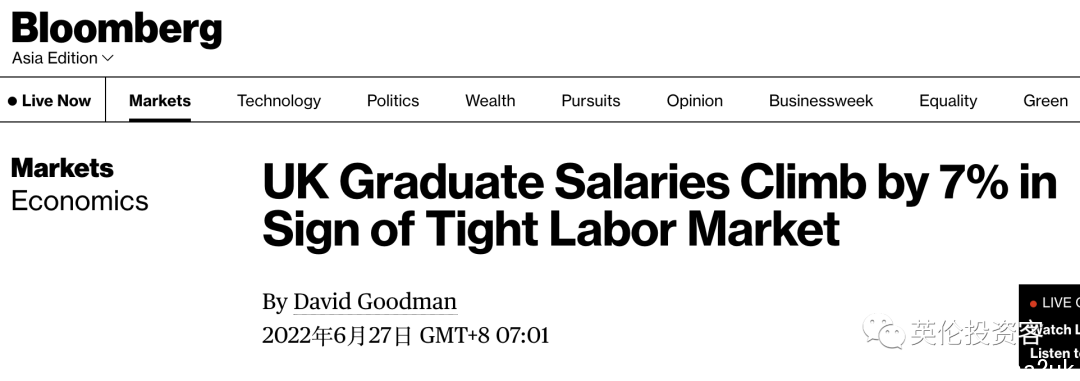Viewport: 1080px width, 381px height.
Task: Select the Equality section
Action: tap(948, 101)
